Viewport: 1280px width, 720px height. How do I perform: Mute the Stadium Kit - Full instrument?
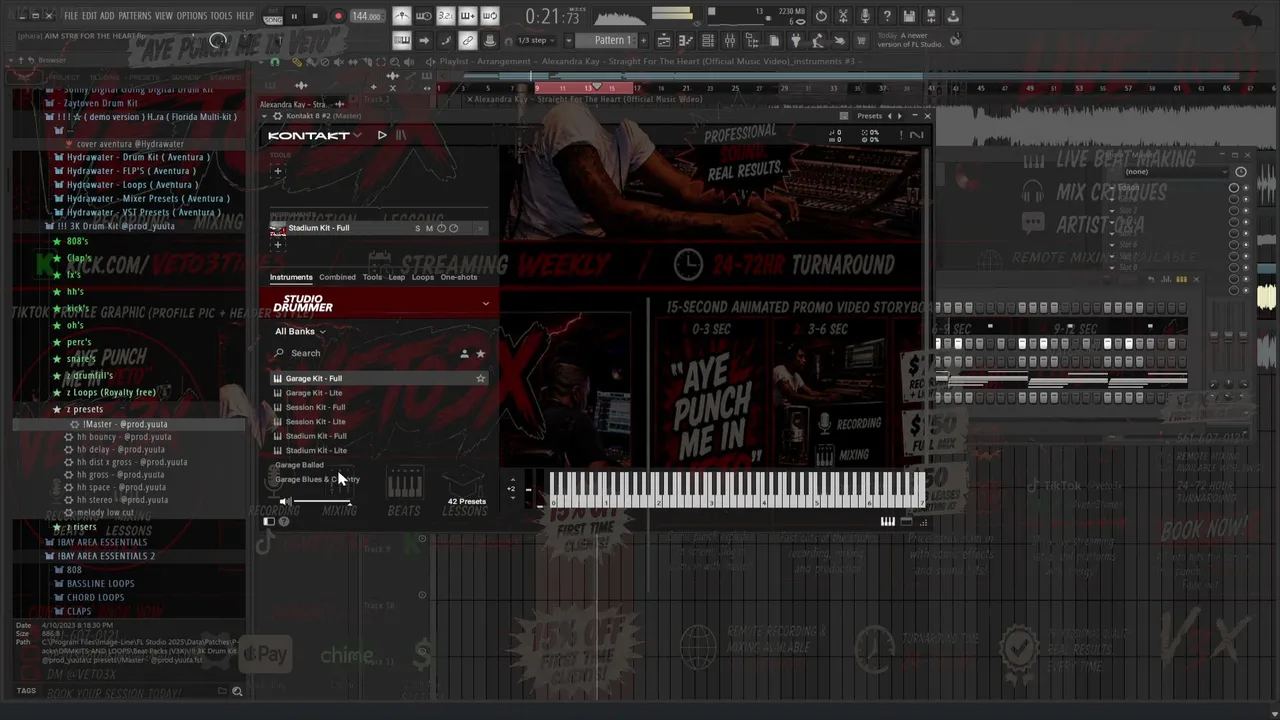tap(429, 228)
